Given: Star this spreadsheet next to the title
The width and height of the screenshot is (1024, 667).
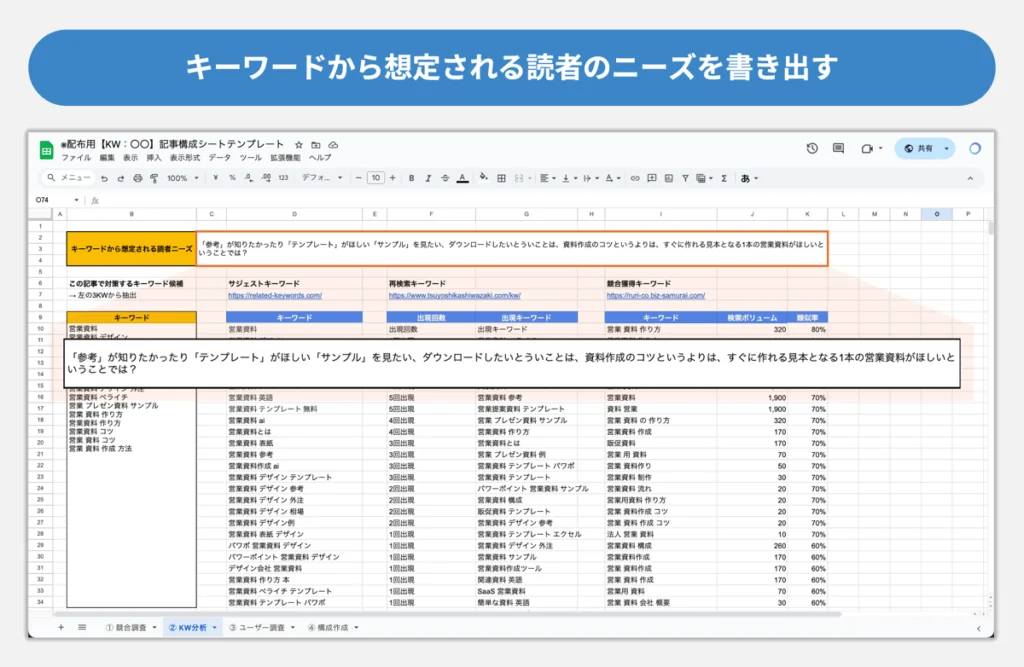Looking at the screenshot, I should click(299, 144).
